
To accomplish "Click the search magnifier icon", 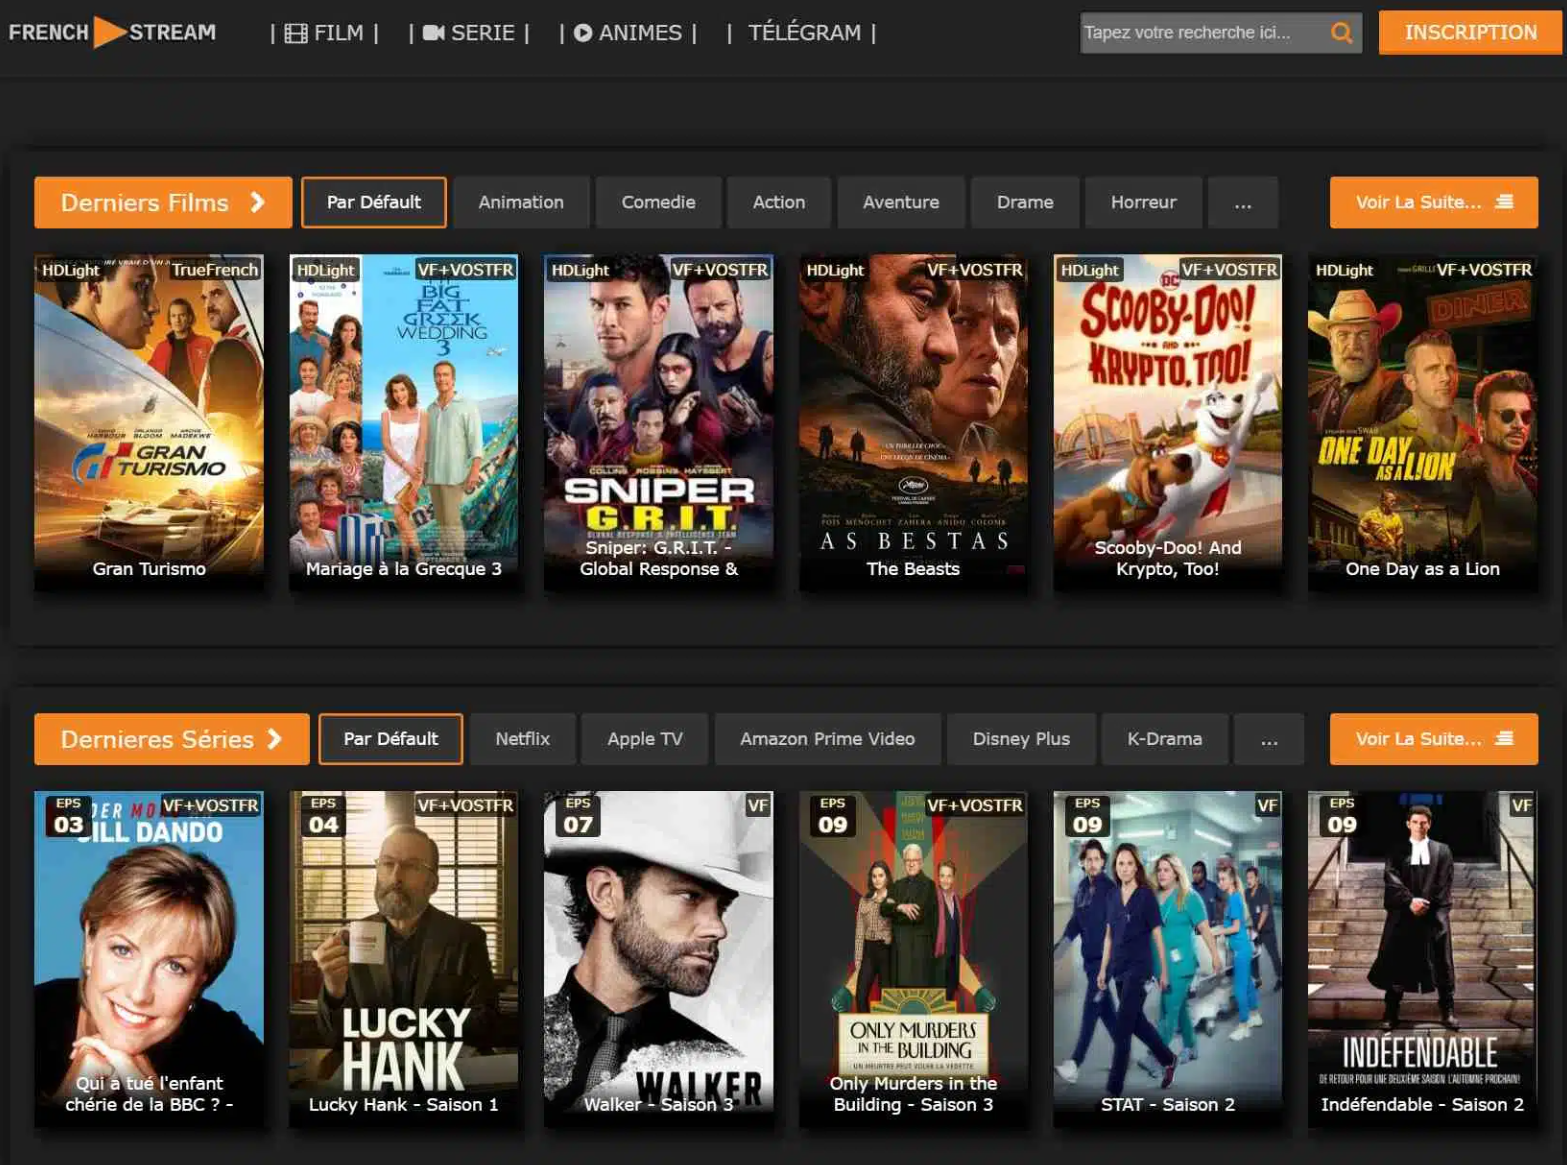I will 1342,33.
